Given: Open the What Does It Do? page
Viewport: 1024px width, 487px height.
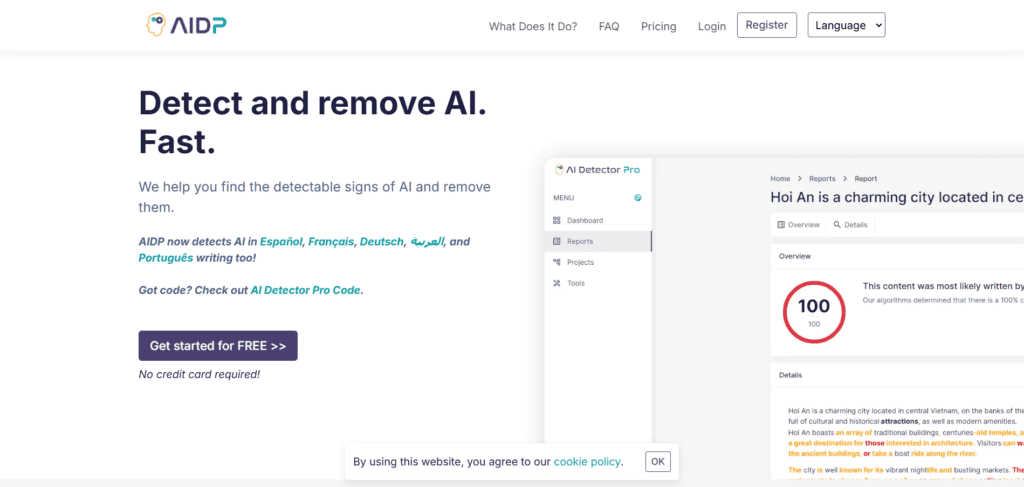Looking at the screenshot, I should tap(533, 26).
